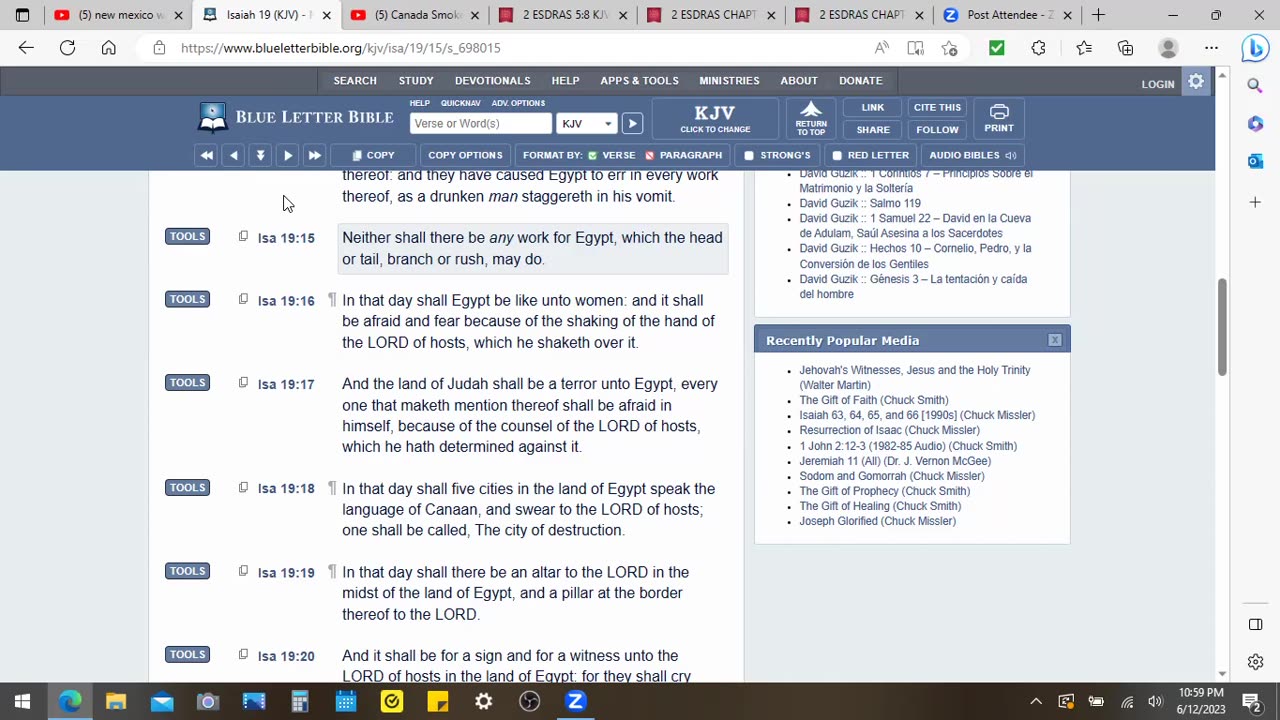Open browser Collections icon
Screen dimensions: 1280x720
tap(1126, 48)
